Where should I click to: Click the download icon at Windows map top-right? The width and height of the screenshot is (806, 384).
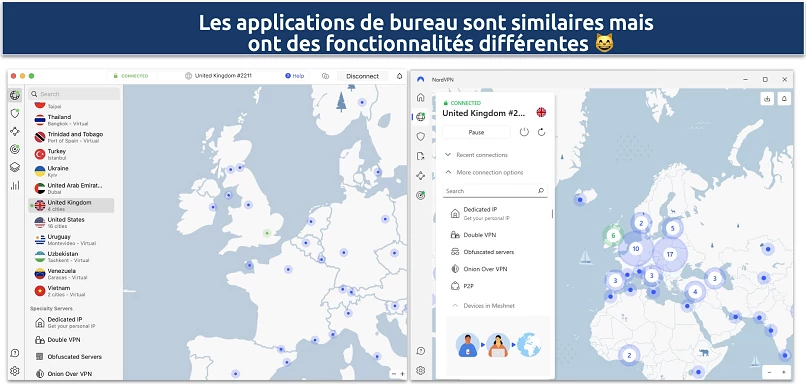click(767, 99)
